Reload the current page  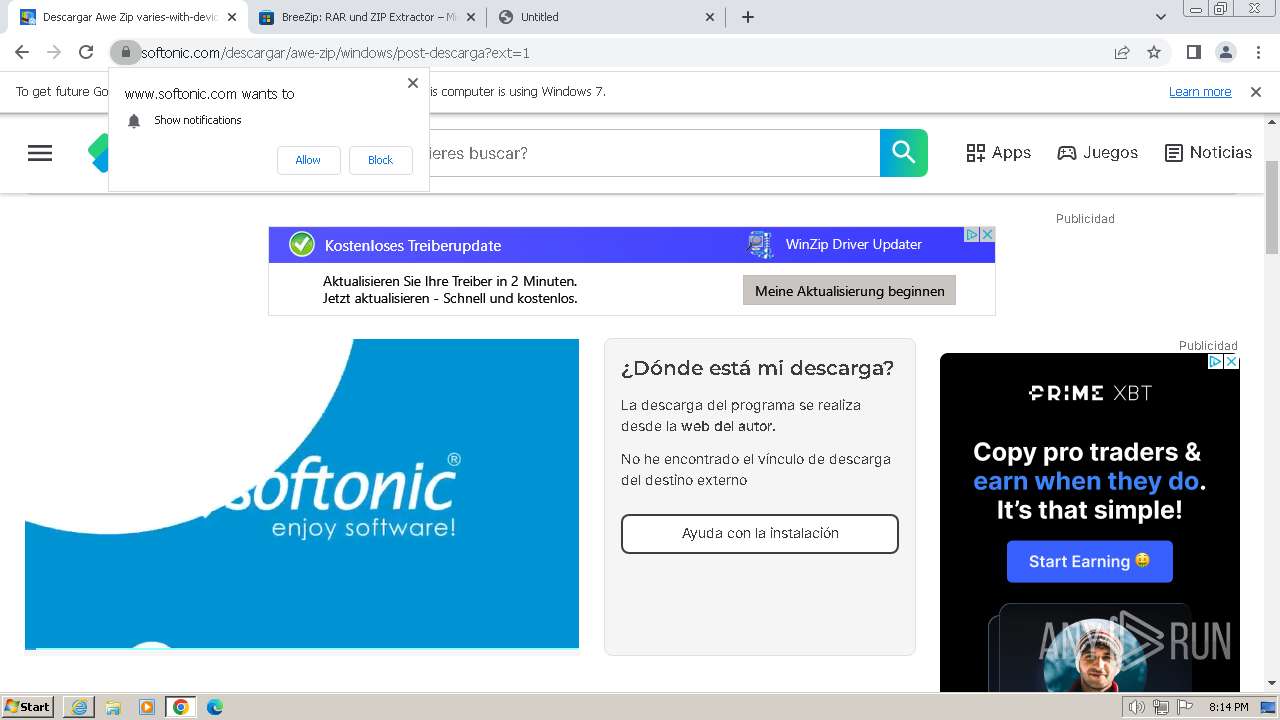pyautogui.click(x=86, y=52)
